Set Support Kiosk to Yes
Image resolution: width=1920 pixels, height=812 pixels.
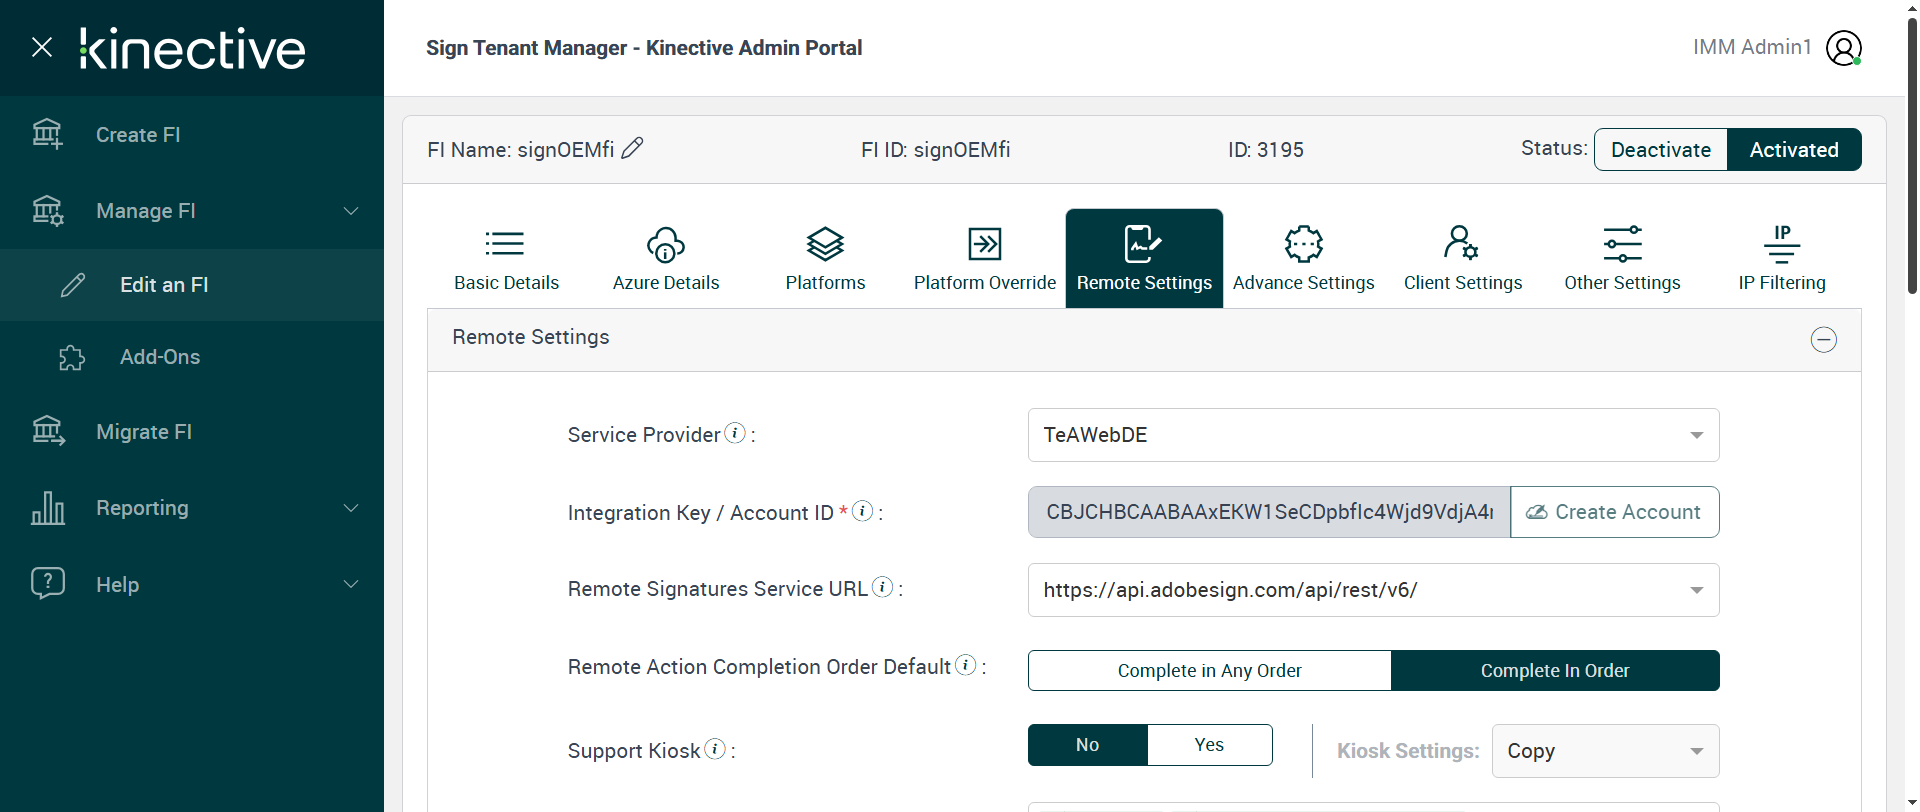pyautogui.click(x=1209, y=745)
